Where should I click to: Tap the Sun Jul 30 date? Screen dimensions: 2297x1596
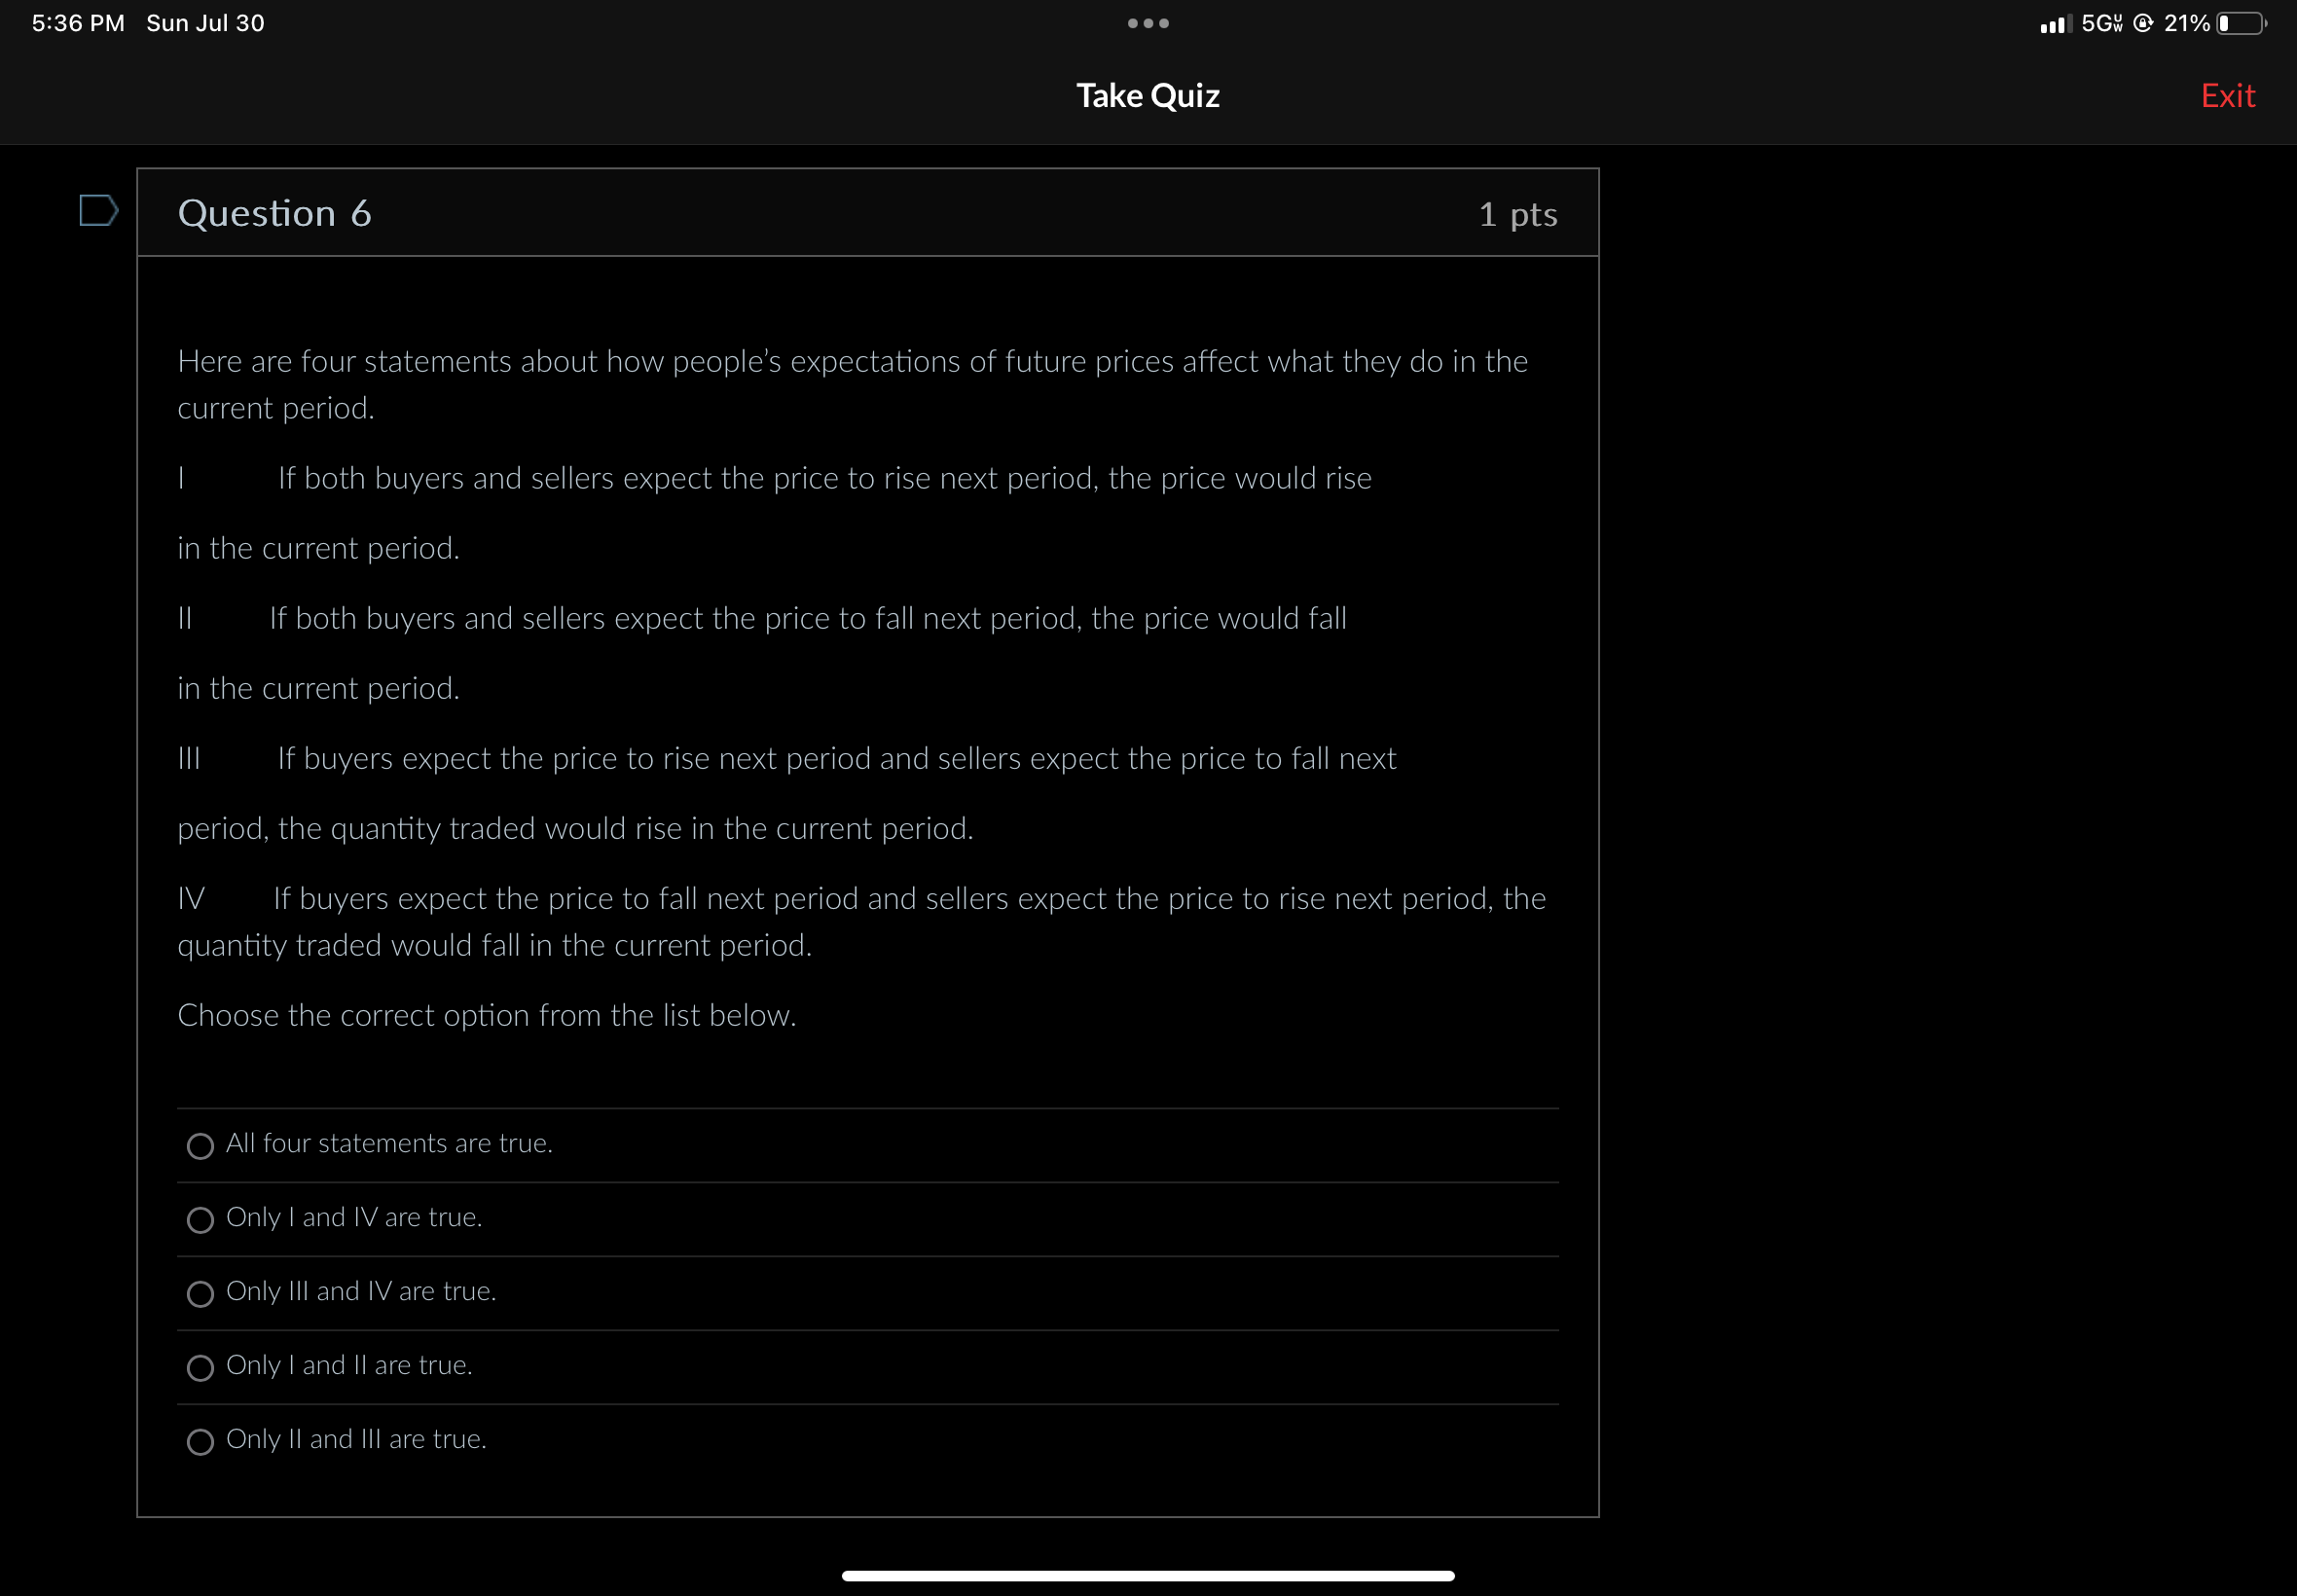point(205,23)
